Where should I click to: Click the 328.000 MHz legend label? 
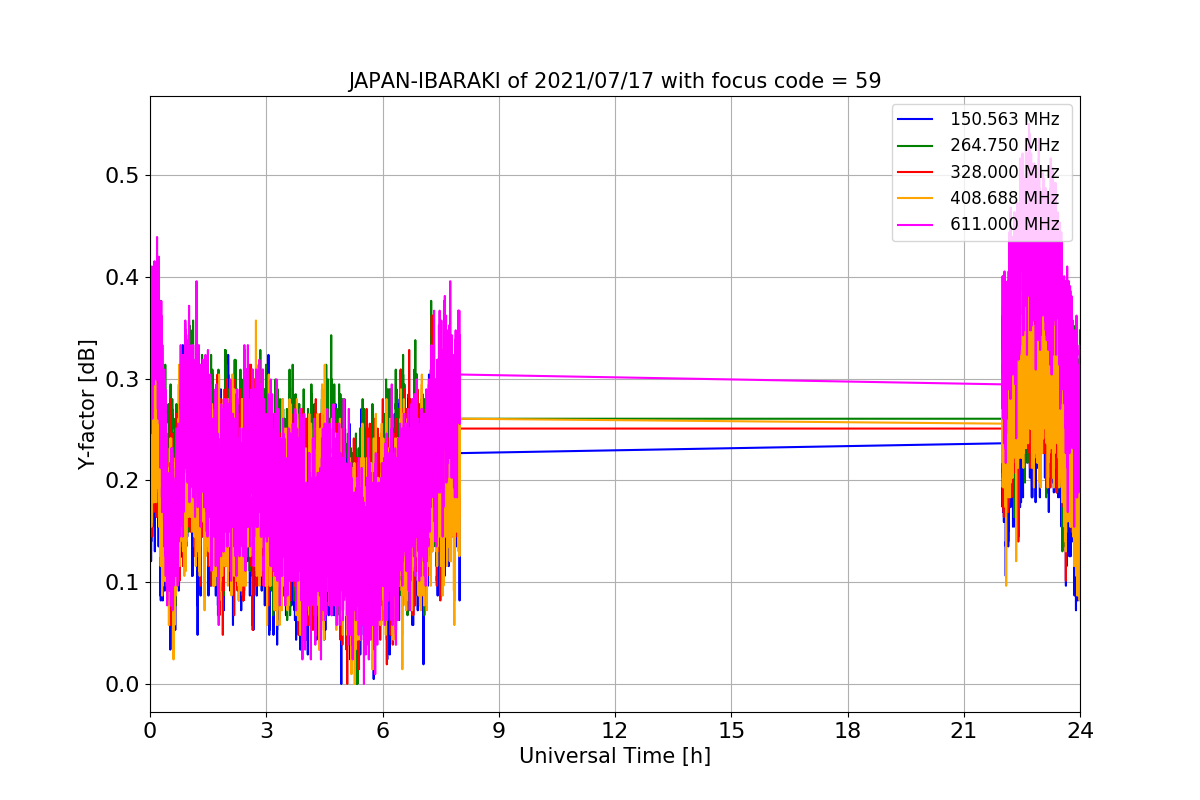click(1004, 172)
